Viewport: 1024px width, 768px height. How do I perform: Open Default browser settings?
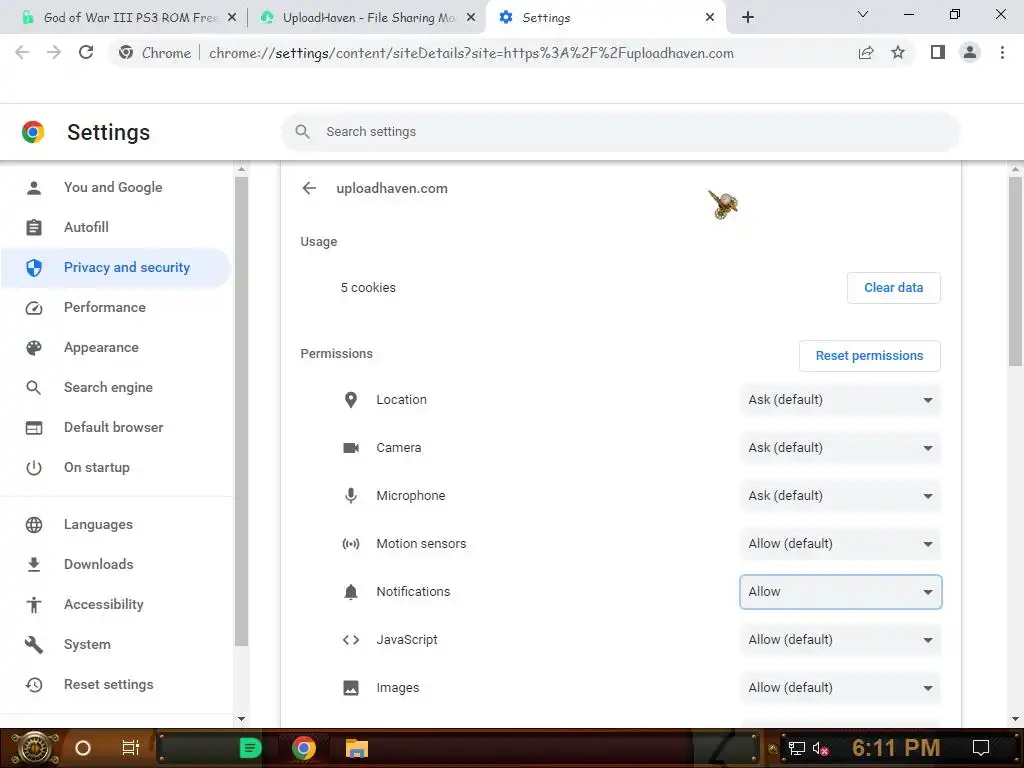coord(116,427)
